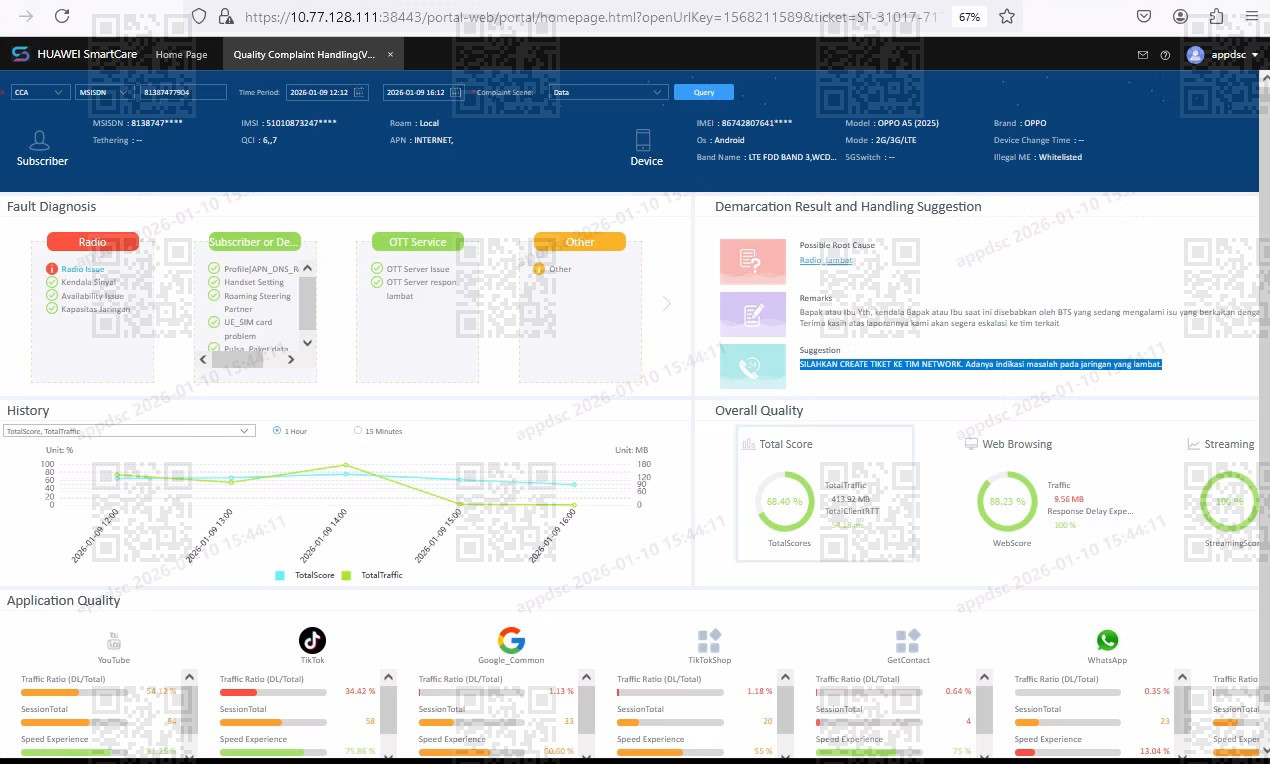Click the MSISDN number input field

181,92
